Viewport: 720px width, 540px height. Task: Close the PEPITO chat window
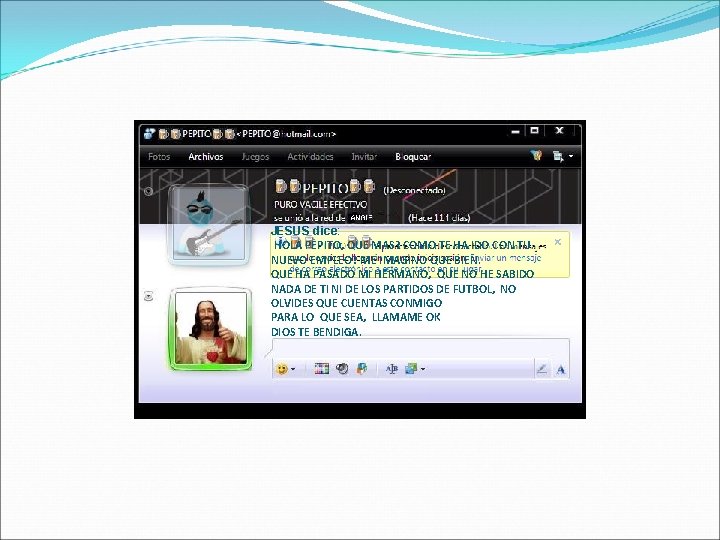coord(559,130)
